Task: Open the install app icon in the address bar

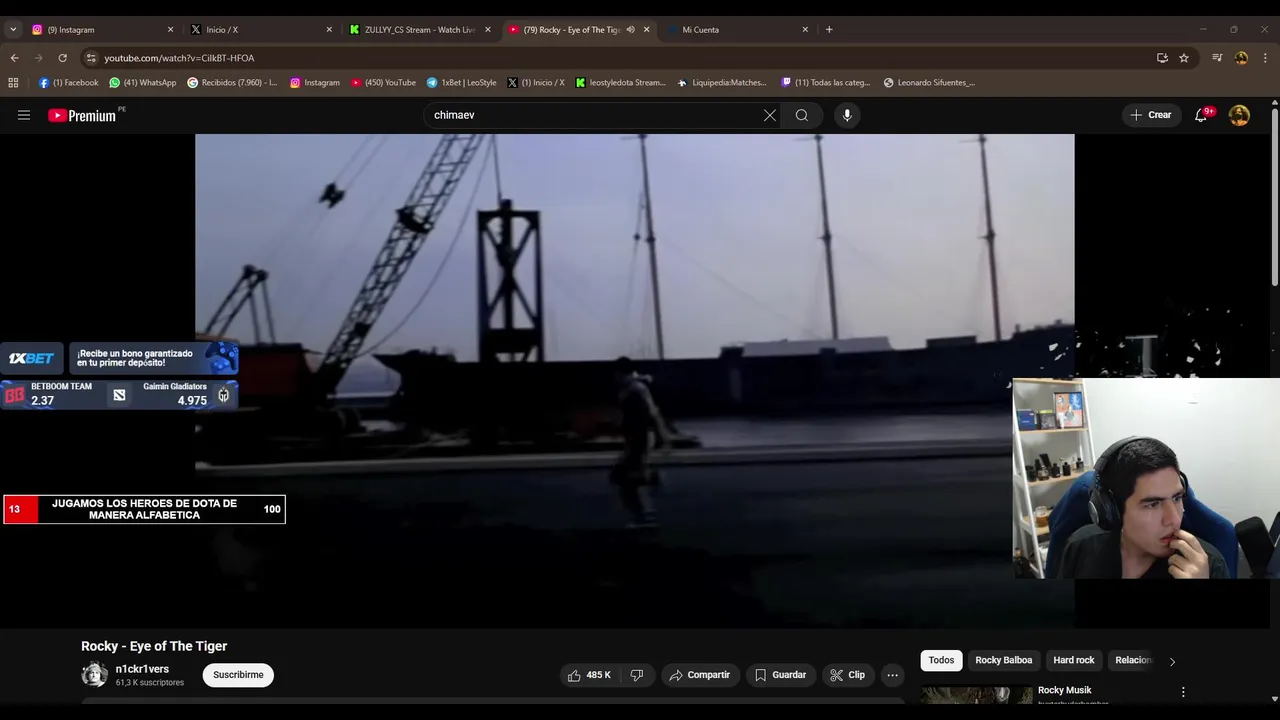Action: point(1162,58)
